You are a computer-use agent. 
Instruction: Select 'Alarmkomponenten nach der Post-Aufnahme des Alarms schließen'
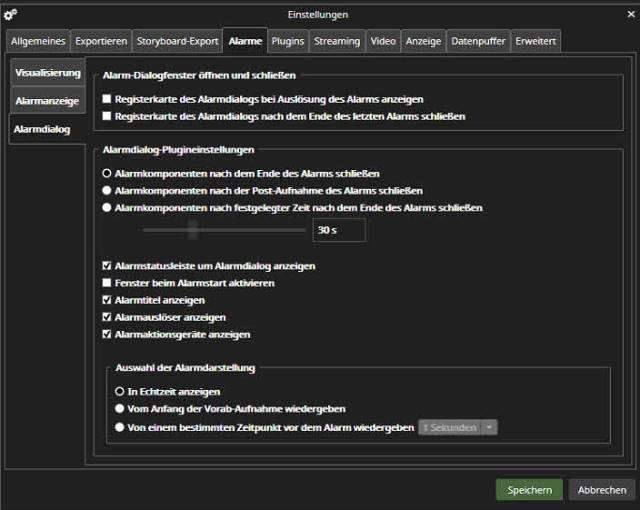[x=108, y=191]
